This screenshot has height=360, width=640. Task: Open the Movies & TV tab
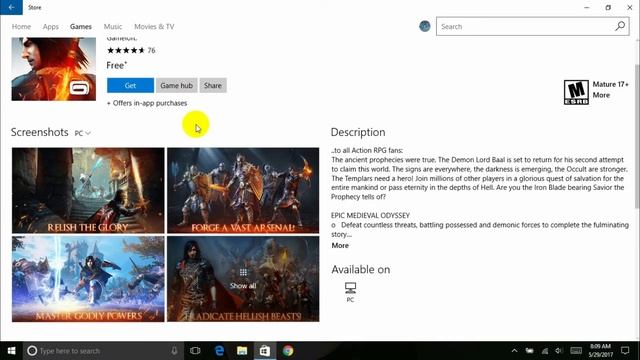click(x=154, y=27)
